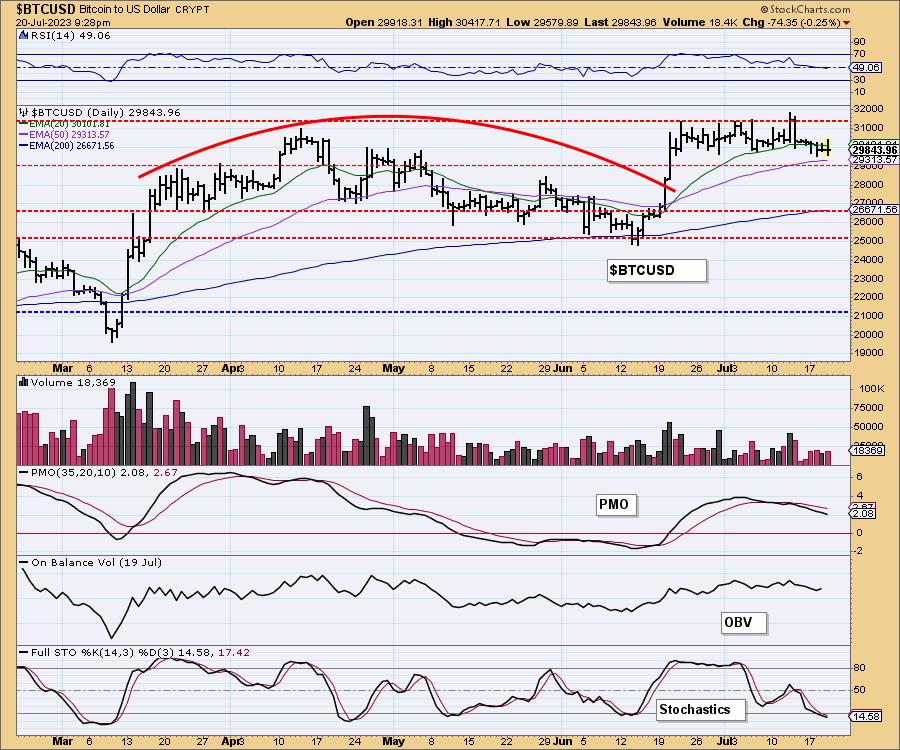
Task: Click the OBV annotation box
Action: [x=743, y=622]
